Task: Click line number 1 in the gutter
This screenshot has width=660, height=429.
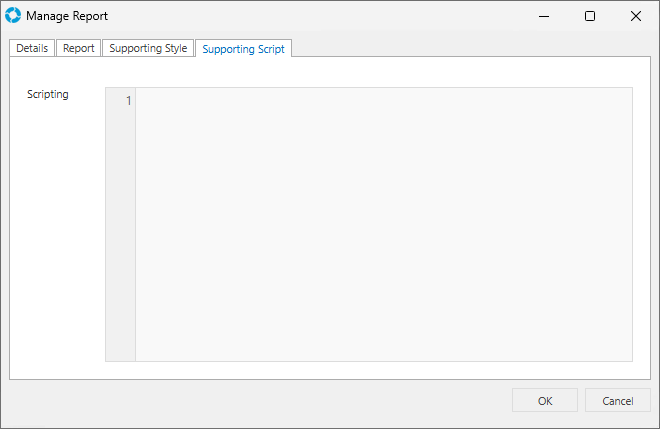Action: (128, 101)
